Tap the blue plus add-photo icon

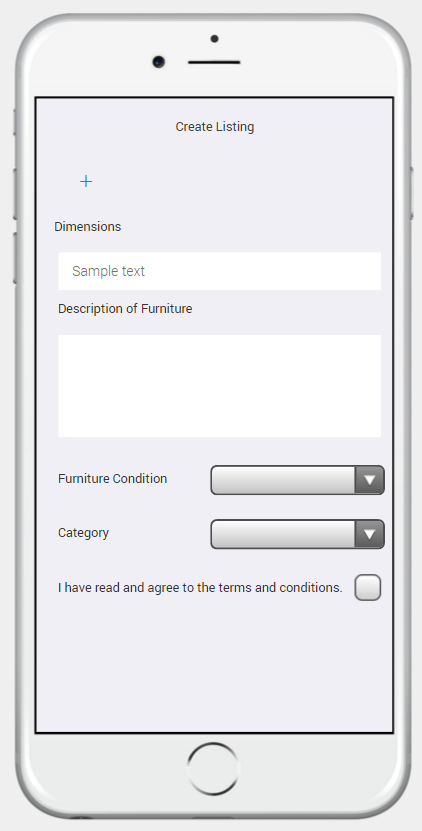point(86,181)
